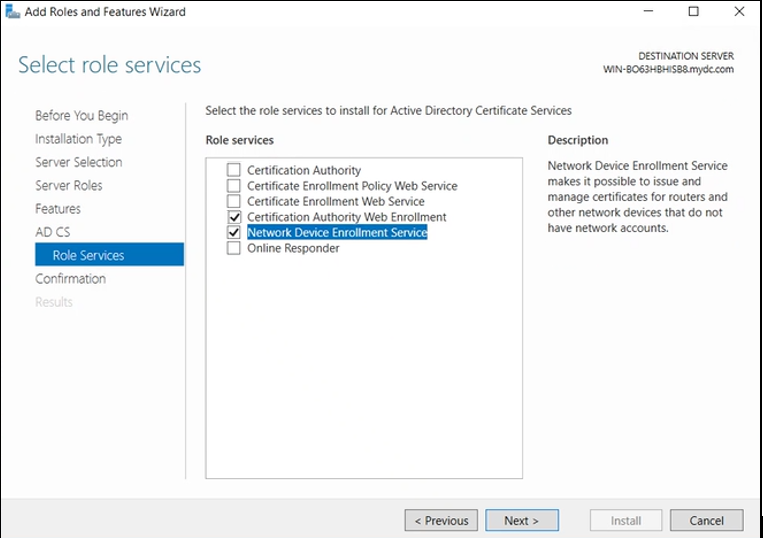Image resolution: width=763 pixels, height=538 pixels.
Task: Go to Before You Begin step
Action: point(81,116)
